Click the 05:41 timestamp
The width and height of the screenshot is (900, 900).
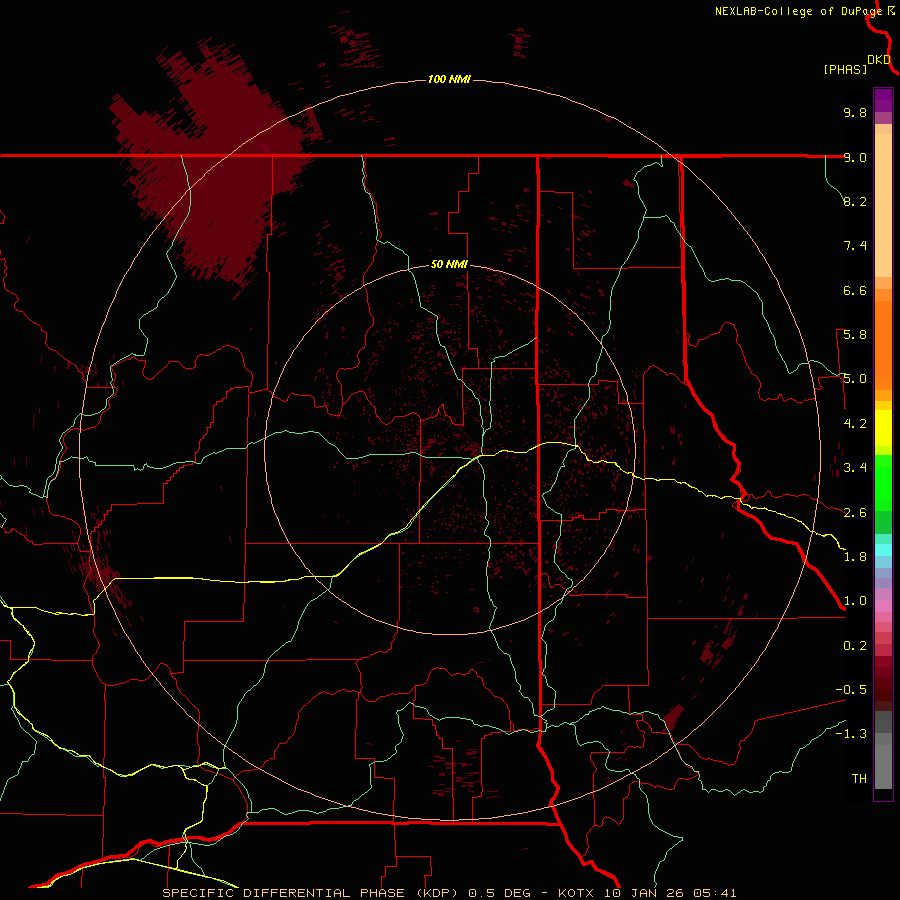715,893
